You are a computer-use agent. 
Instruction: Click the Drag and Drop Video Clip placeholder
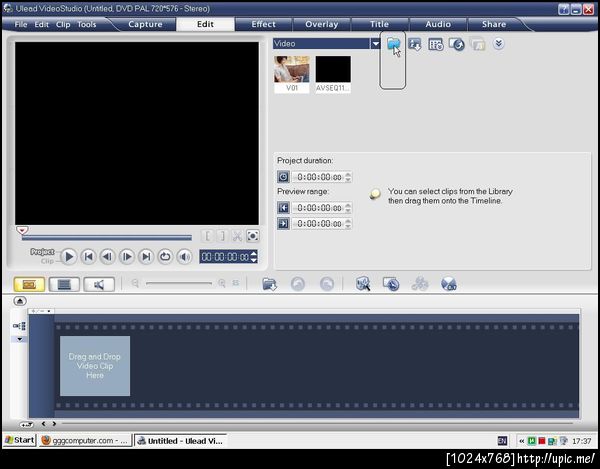click(x=95, y=366)
